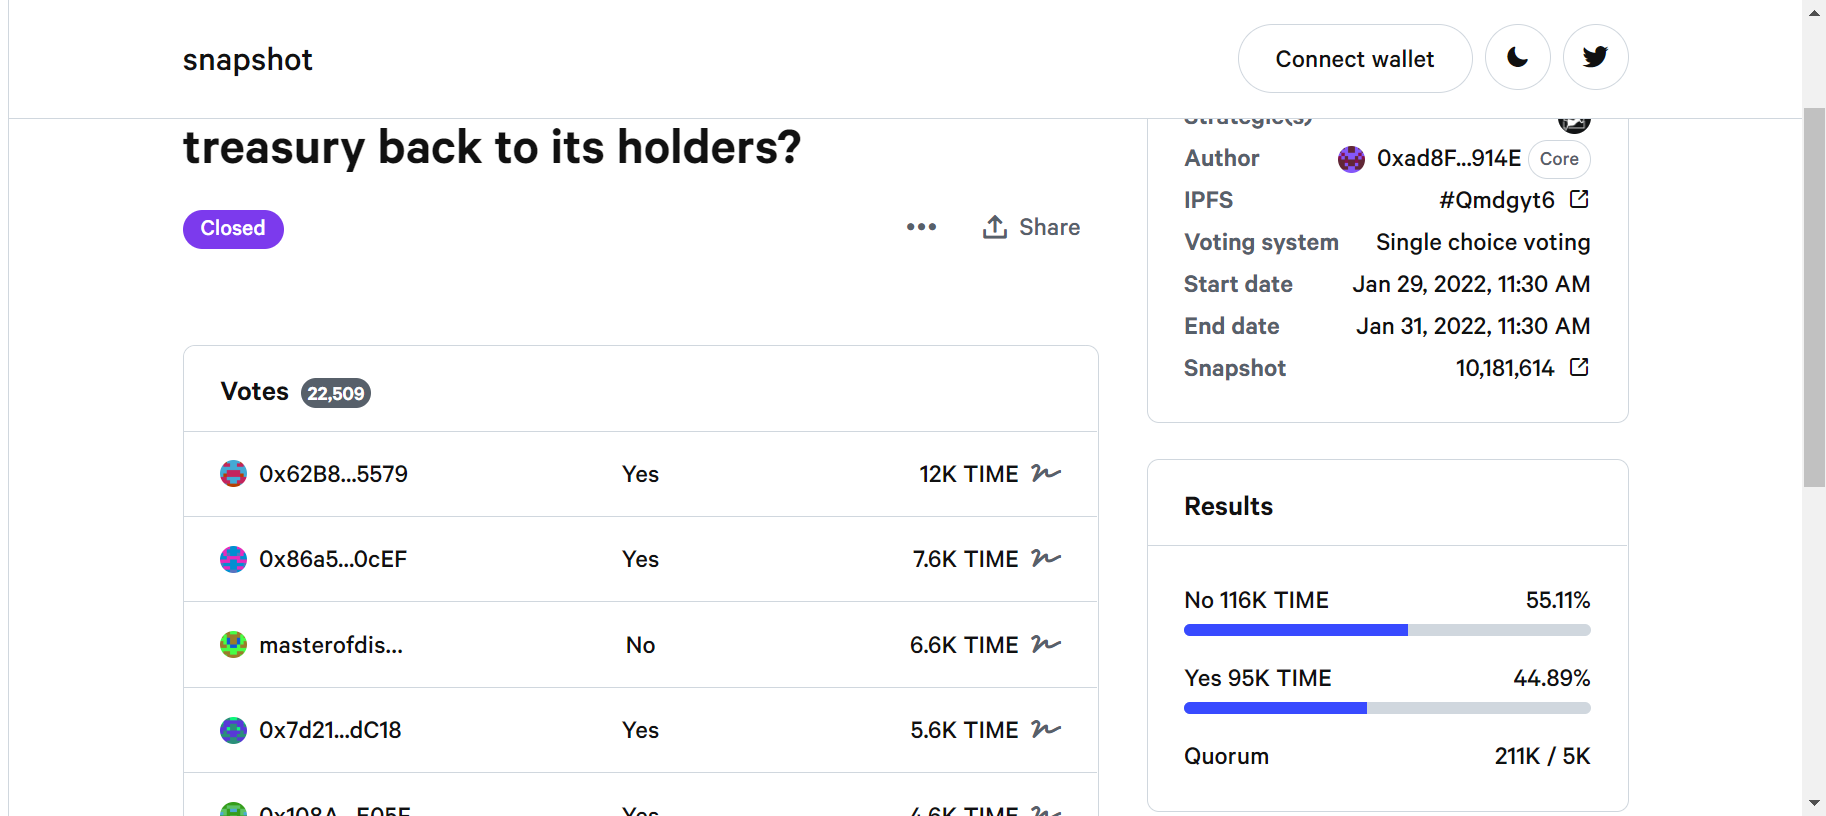Toggle dark mode with moon icon
Viewport: 1826px width, 816px height.
pos(1517,58)
